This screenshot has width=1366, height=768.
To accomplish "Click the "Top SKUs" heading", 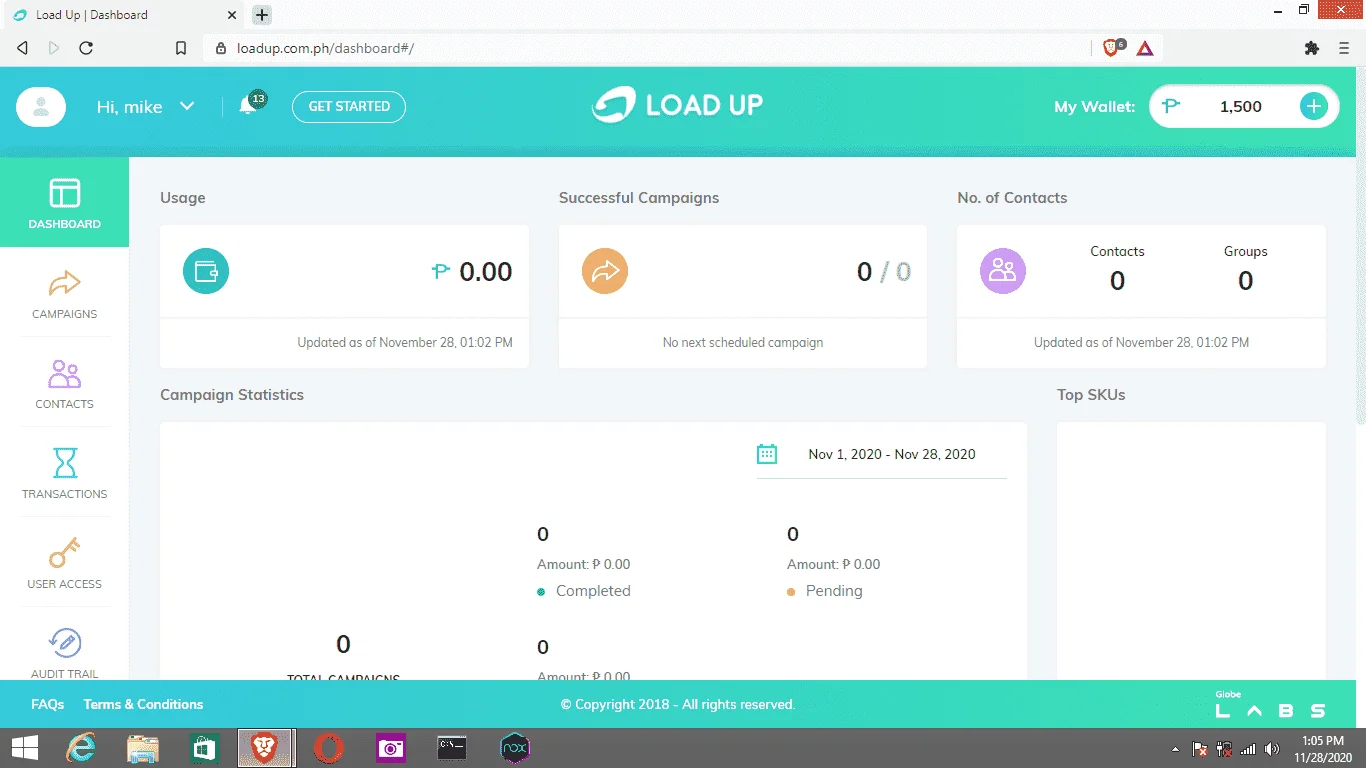I will [x=1091, y=395].
